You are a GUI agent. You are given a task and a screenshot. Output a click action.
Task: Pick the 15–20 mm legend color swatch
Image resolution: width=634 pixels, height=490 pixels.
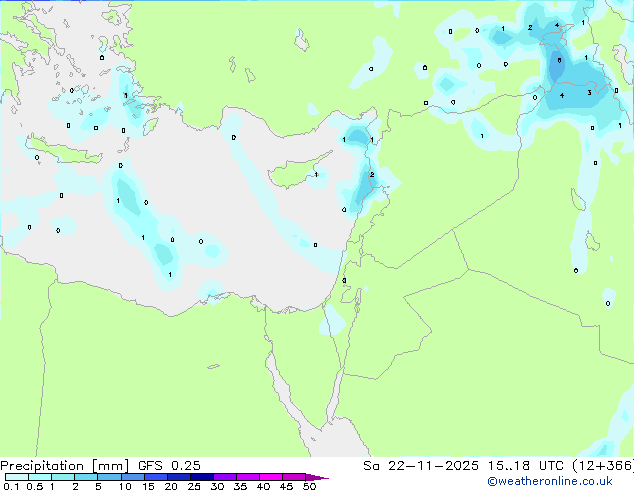pos(156,477)
